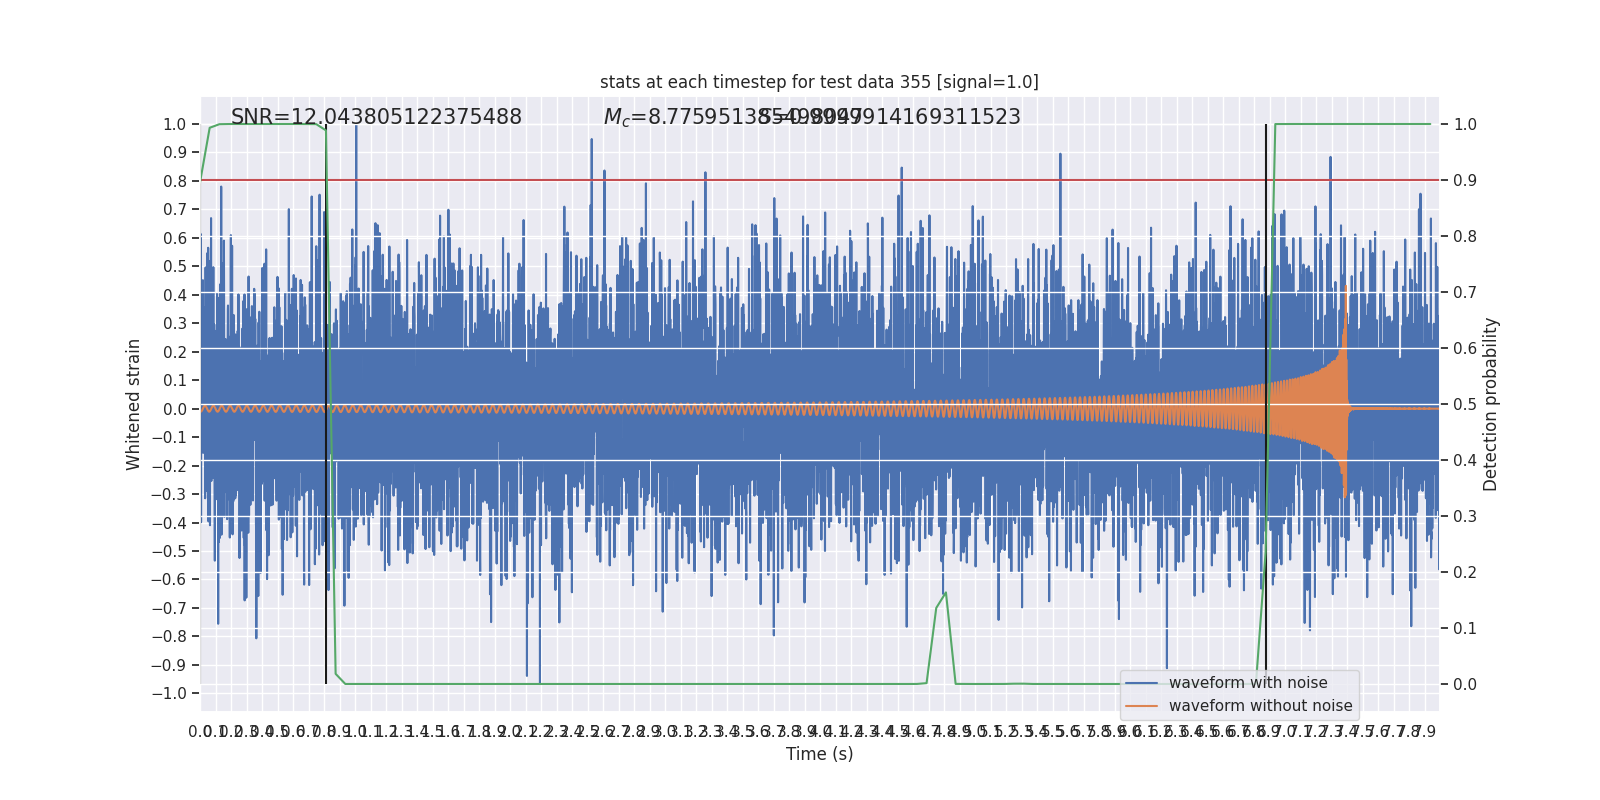1600x800 pixels.
Task: Click the orange legend line swatch
Action: tap(1141, 706)
